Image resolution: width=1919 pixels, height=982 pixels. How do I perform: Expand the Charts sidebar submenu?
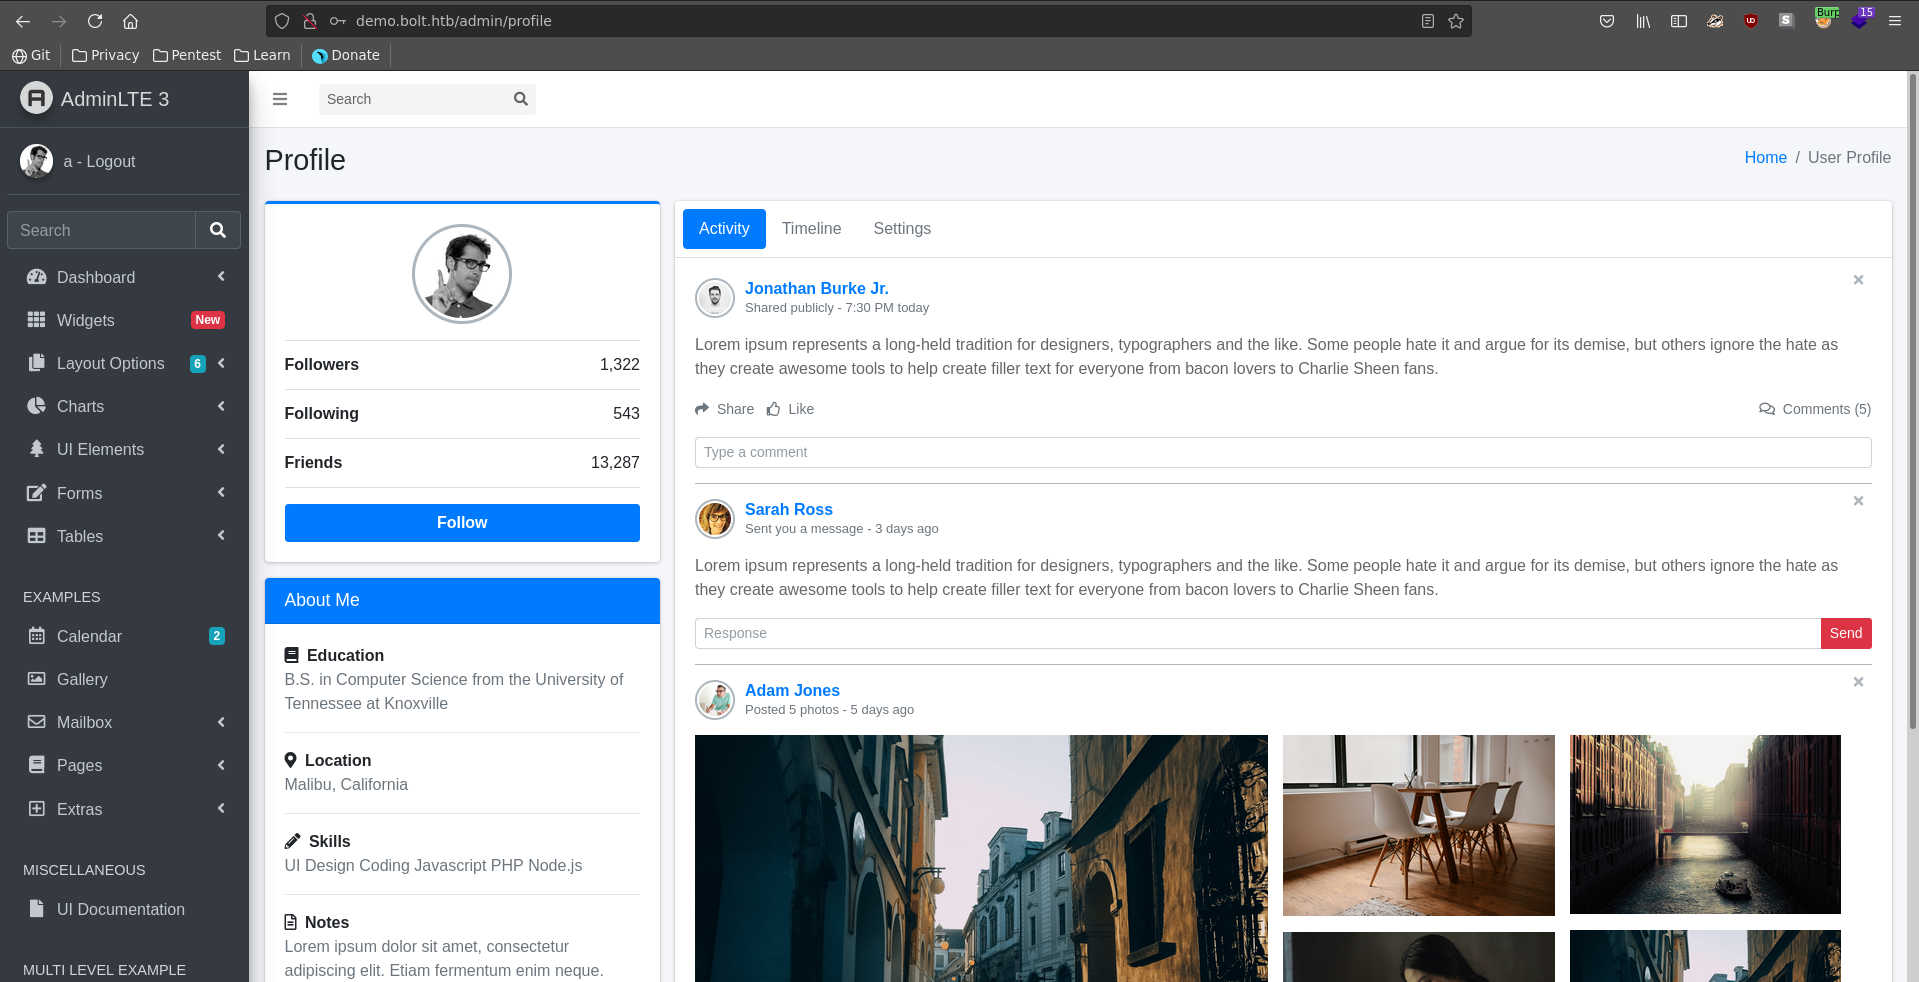coord(124,406)
